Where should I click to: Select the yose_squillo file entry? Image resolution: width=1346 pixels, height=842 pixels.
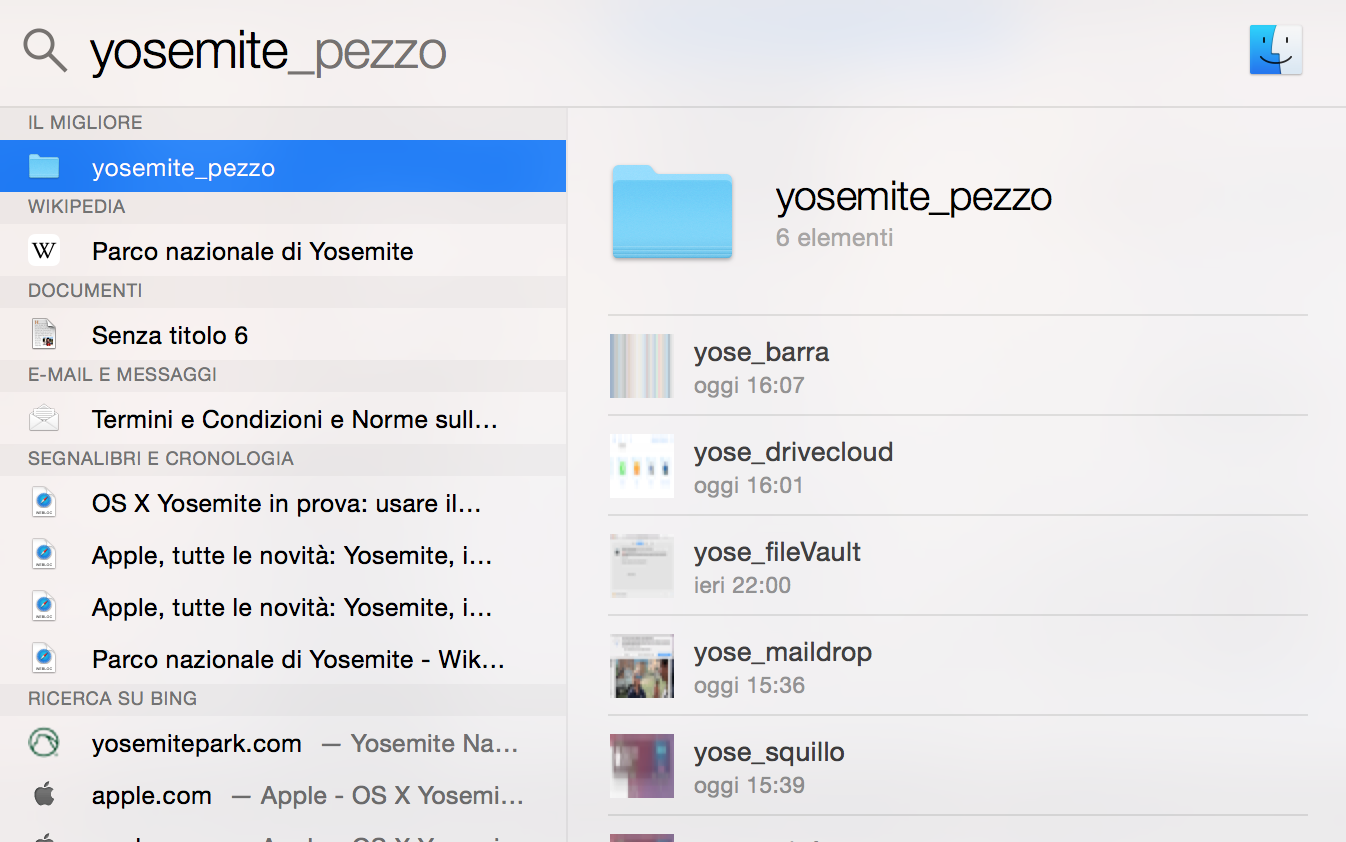tap(769, 765)
